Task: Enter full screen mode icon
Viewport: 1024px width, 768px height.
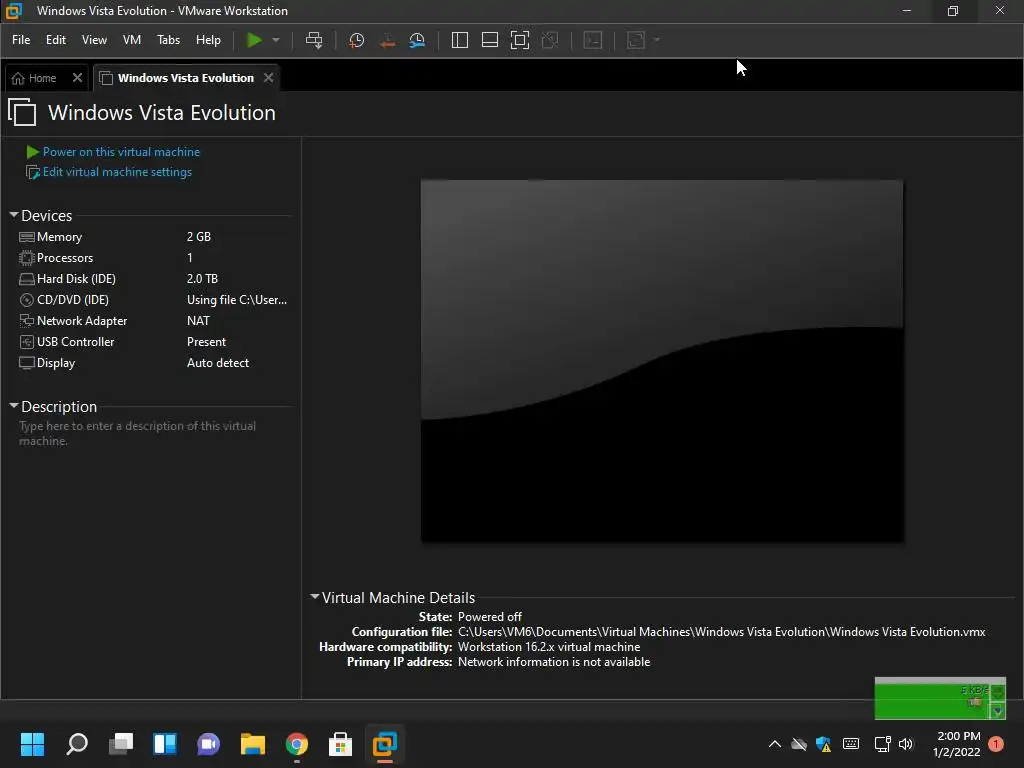Action: click(520, 40)
